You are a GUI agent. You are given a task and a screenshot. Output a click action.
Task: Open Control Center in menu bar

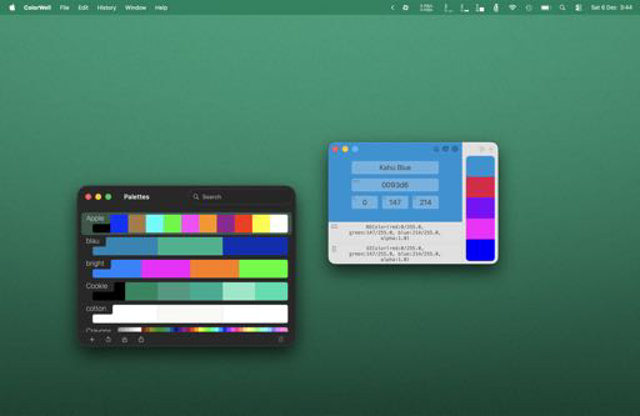pos(578,7)
